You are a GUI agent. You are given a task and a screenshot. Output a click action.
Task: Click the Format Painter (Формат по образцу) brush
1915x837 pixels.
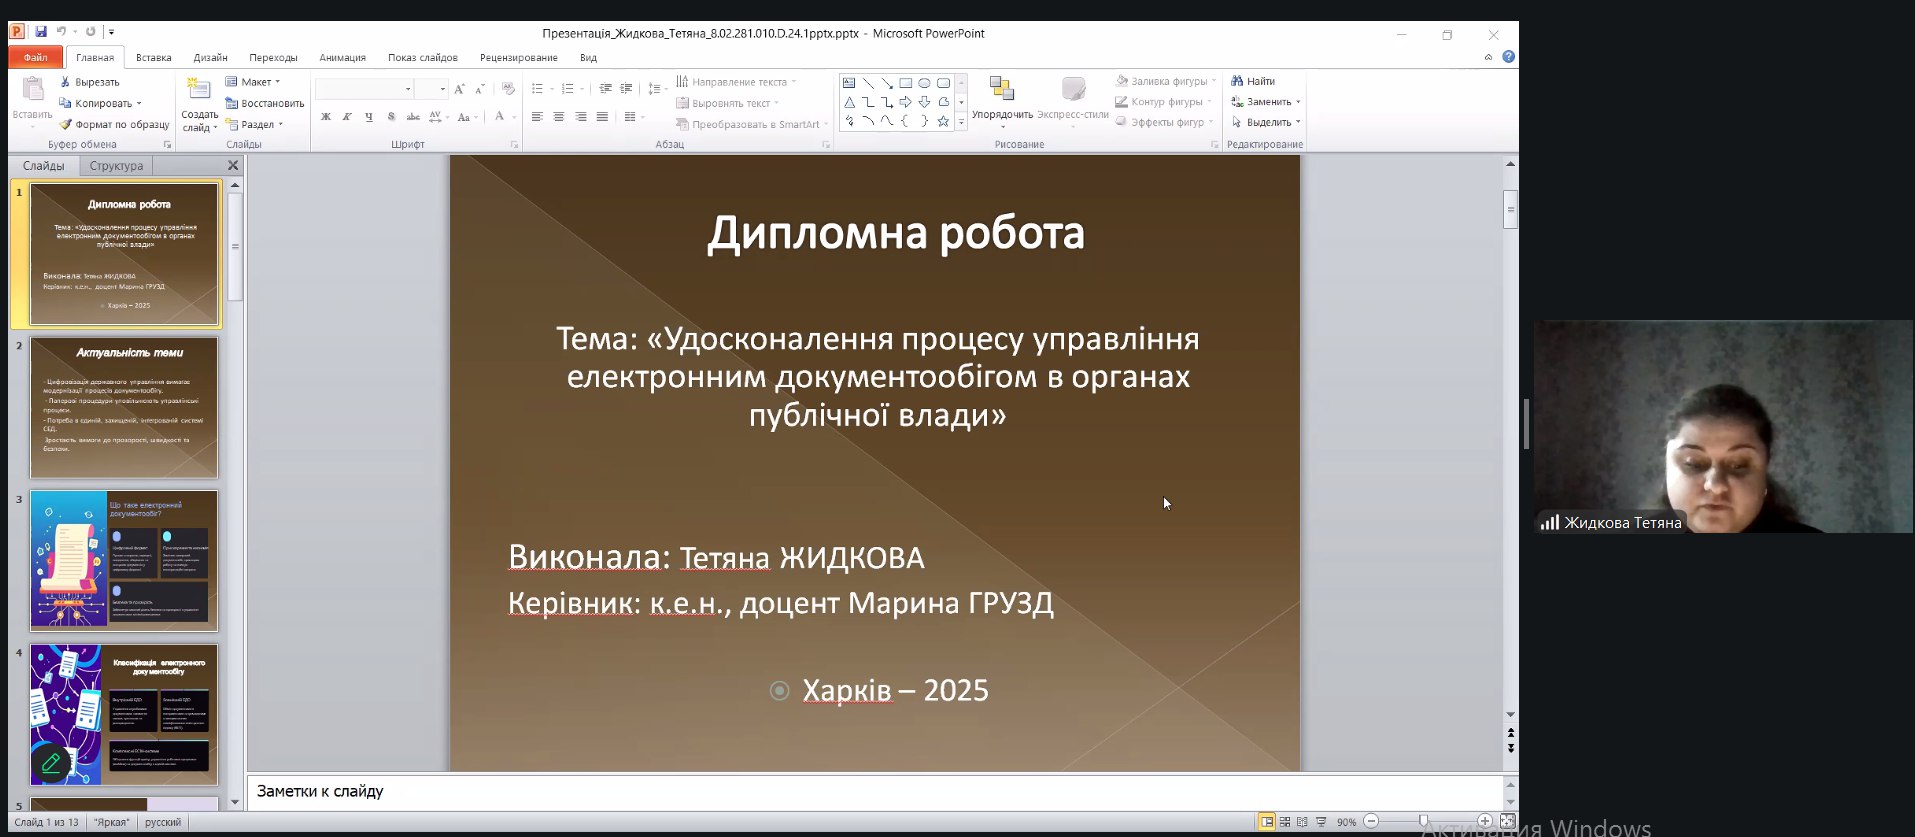[114, 125]
